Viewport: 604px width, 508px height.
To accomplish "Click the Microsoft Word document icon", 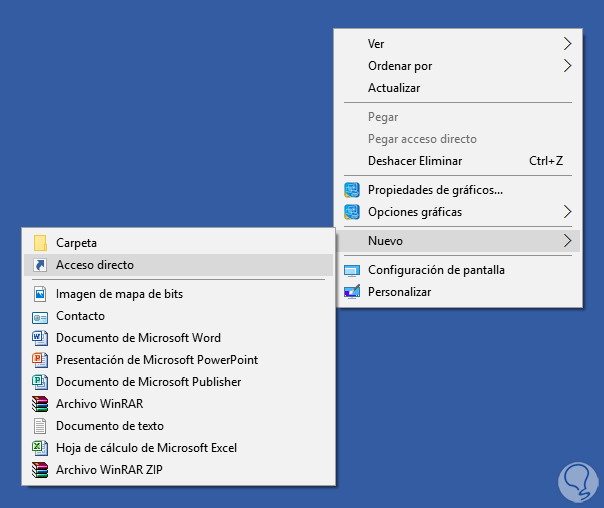I will [40, 338].
